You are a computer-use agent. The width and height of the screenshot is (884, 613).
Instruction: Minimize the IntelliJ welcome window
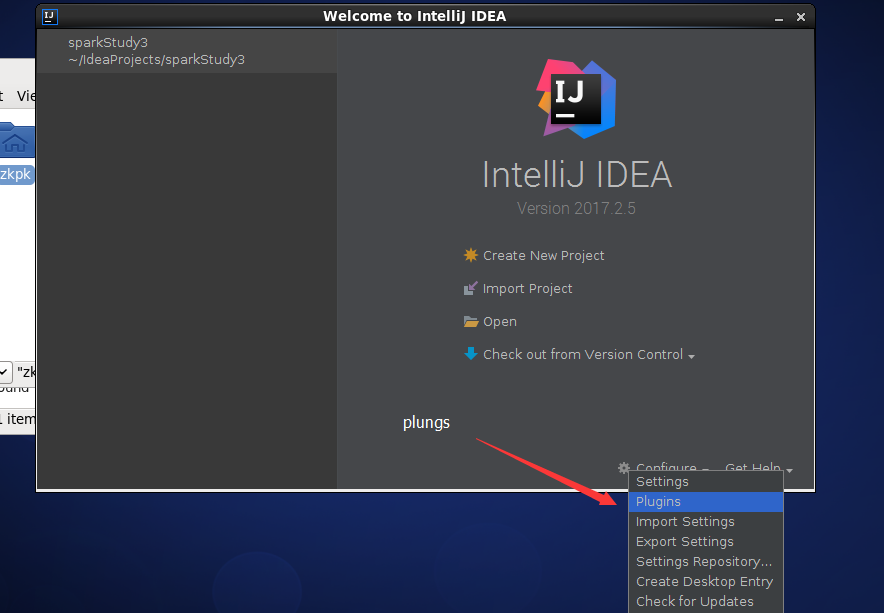click(x=779, y=17)
